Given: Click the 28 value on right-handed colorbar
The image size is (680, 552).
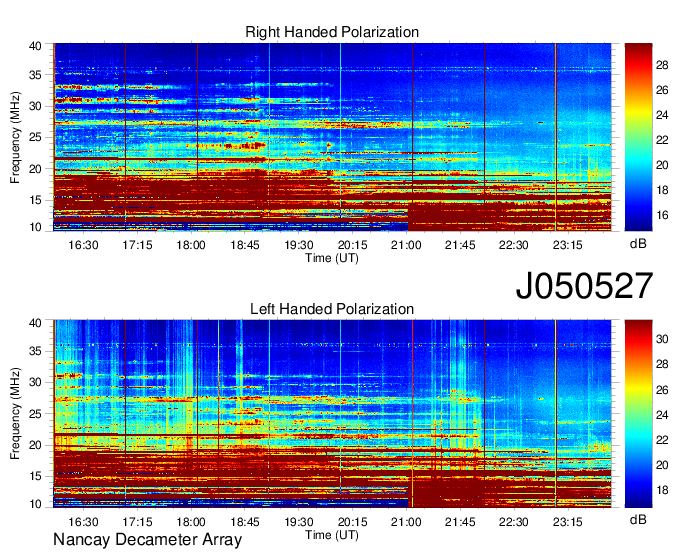Looking at the screenshot, I should (662, 65).
